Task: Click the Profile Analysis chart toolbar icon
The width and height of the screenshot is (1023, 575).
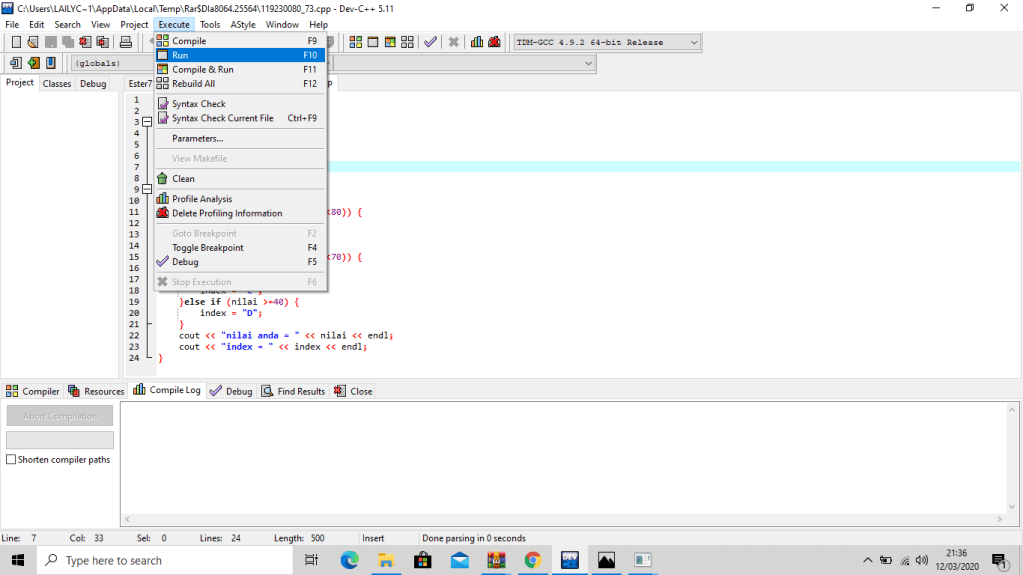Action: click(477, 42)
